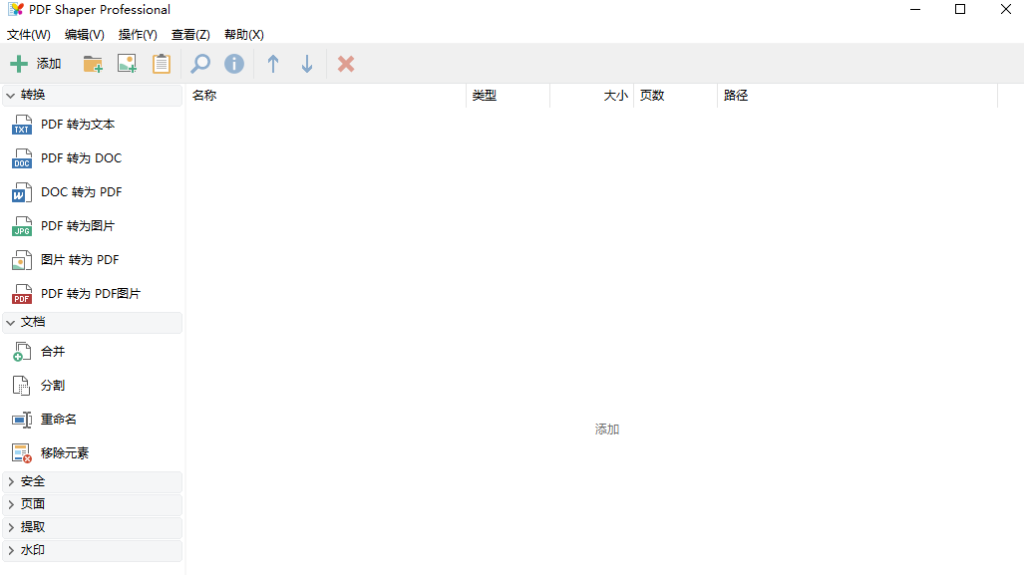Click the 重命名 rename icon
The width and height of the screenshot is (1024, 575).
[x=22, y=419]
